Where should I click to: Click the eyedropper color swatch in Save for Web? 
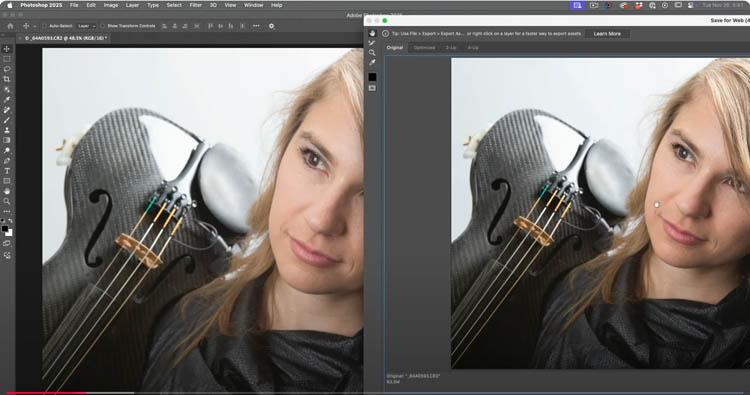pos(372,77)
